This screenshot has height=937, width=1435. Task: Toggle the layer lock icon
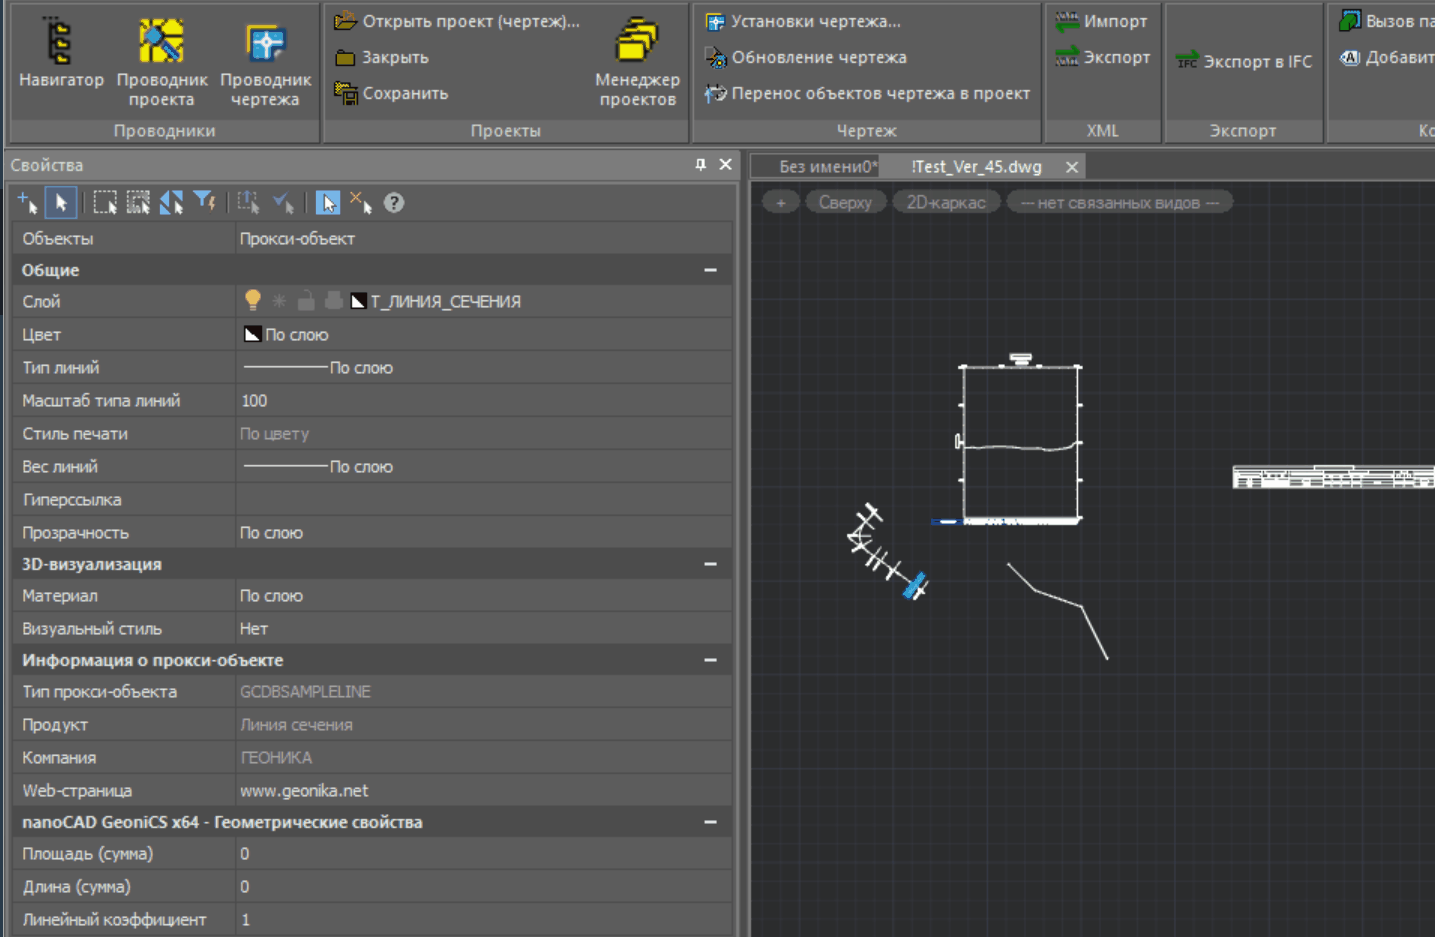coord(307,301)
